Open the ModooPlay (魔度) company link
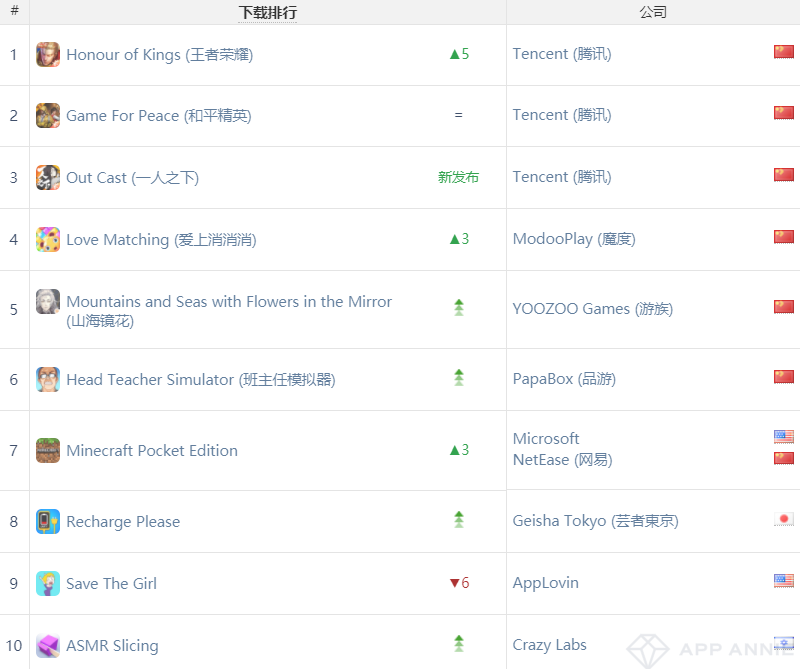This screenshot has height=669, width=802. click(574, 238)
